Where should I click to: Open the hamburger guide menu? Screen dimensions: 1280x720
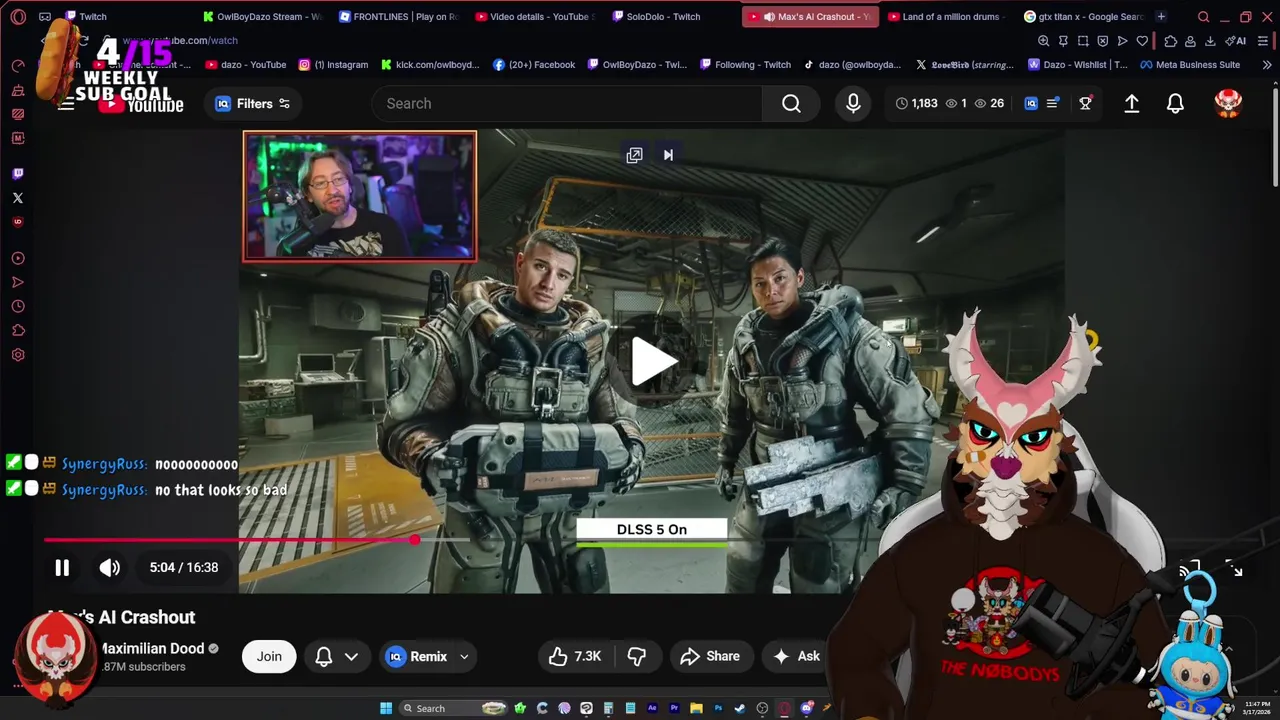[x=66, y=103]
